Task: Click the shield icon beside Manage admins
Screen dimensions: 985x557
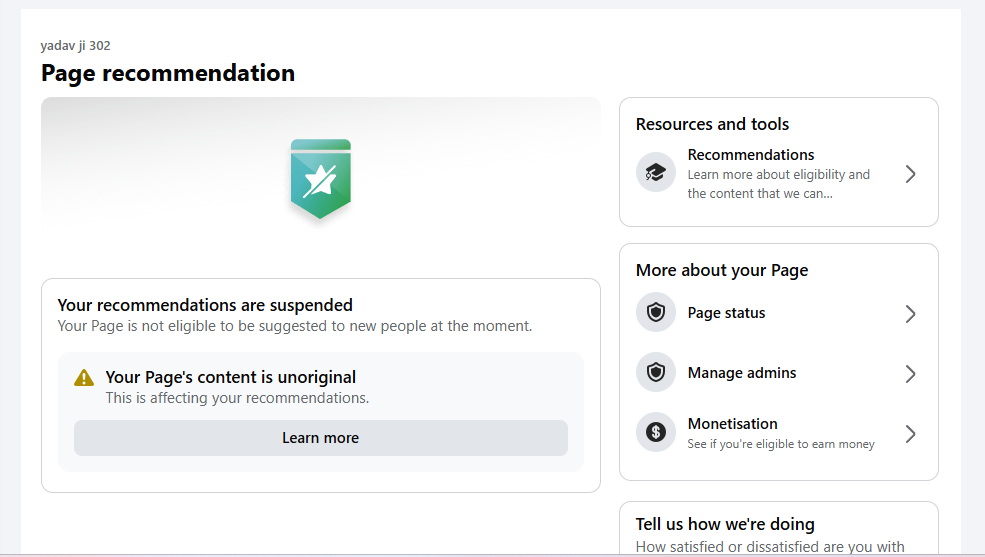Action: point(656,373)
